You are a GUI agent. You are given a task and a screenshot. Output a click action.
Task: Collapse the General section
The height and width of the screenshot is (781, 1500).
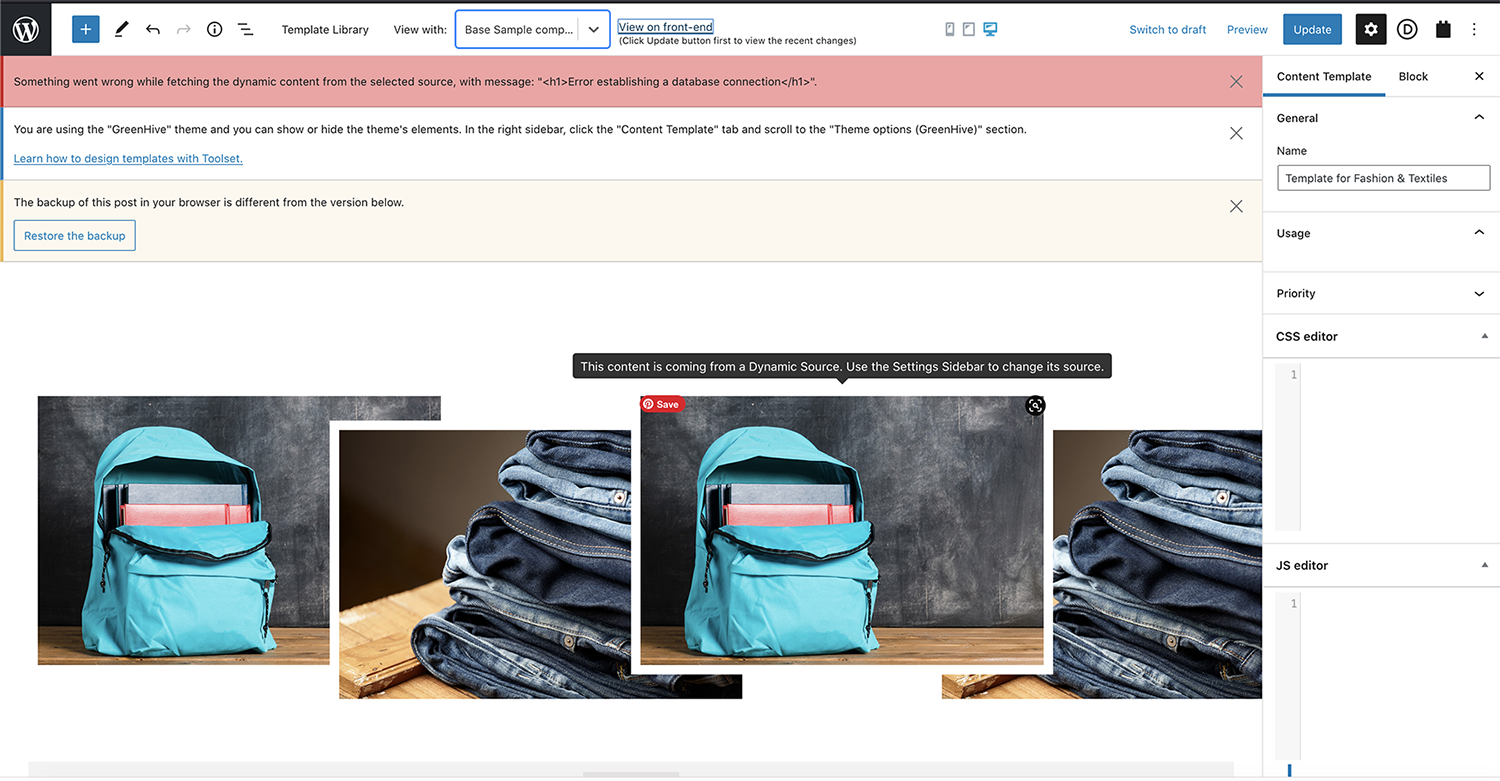coord(1479,118)
